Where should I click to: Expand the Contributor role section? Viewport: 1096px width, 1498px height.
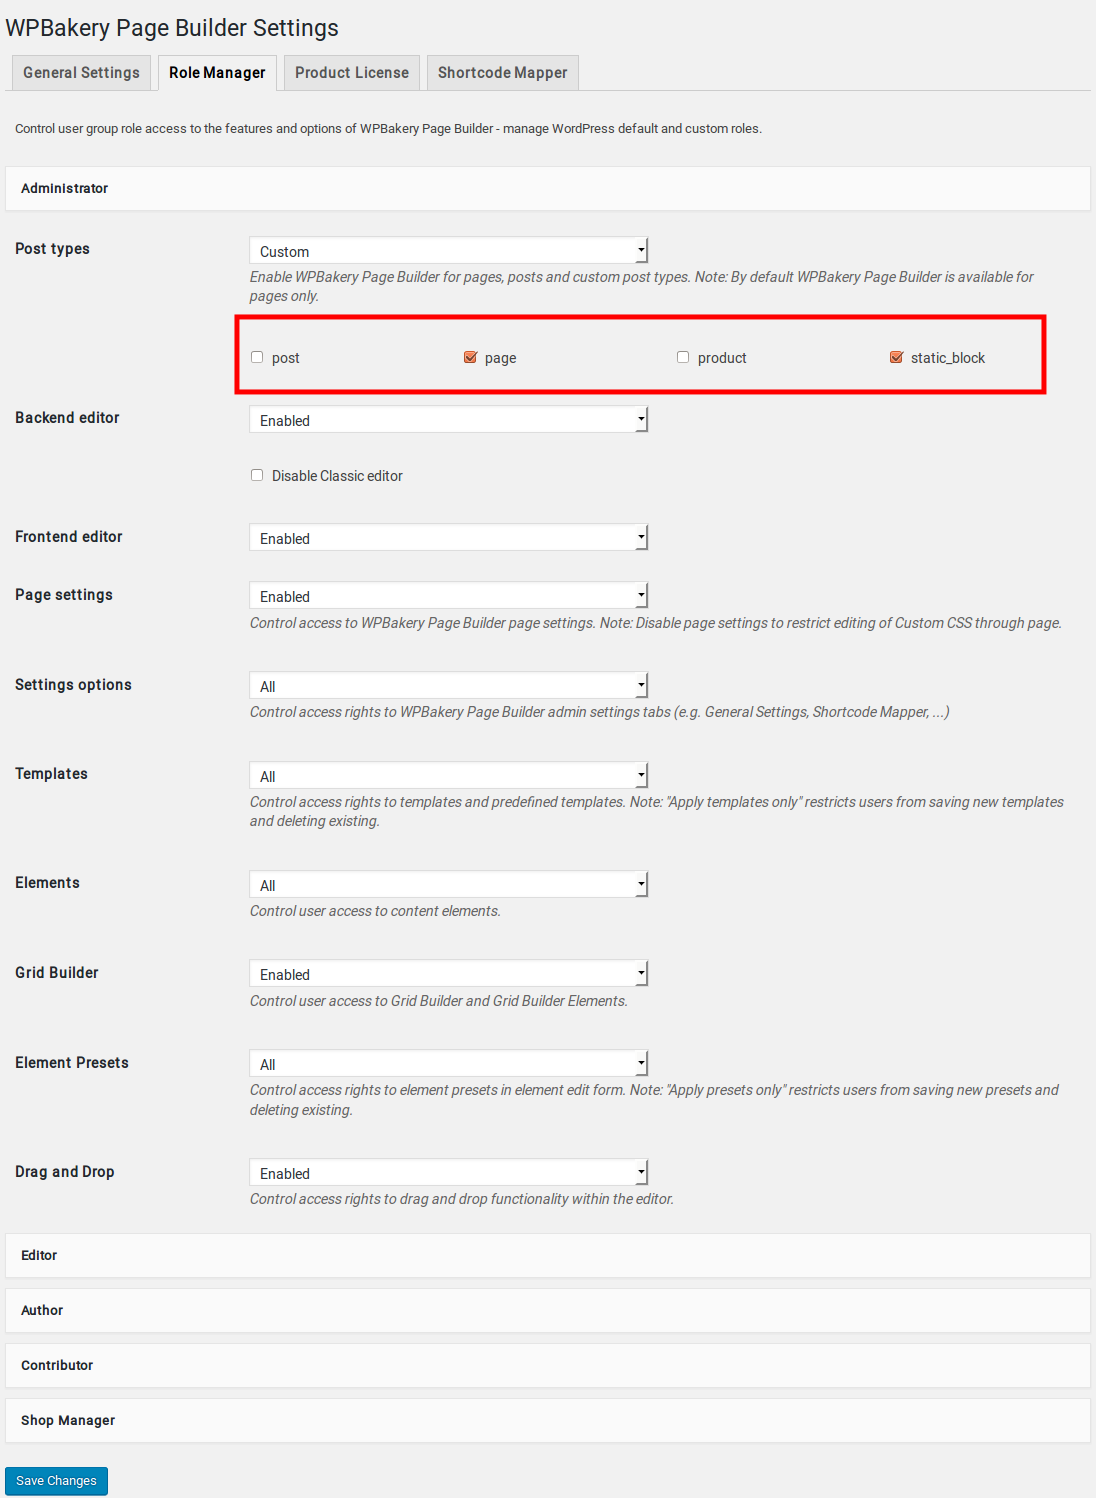pos(548,1365)
